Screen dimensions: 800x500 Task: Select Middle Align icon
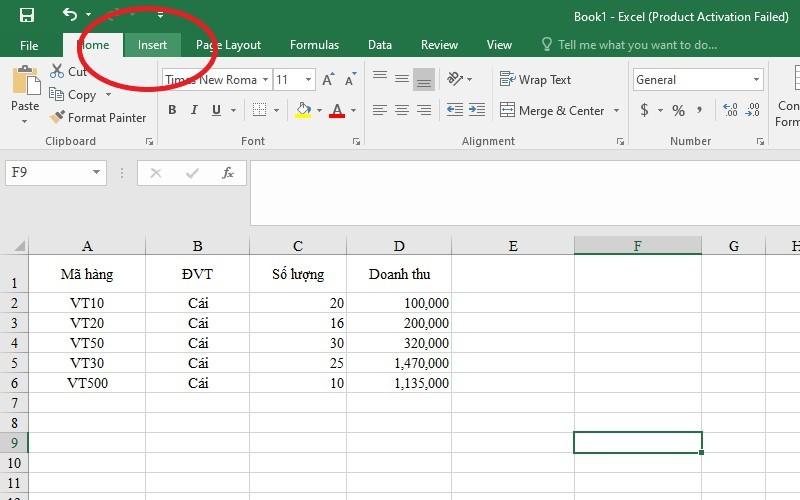click(402, 78)
